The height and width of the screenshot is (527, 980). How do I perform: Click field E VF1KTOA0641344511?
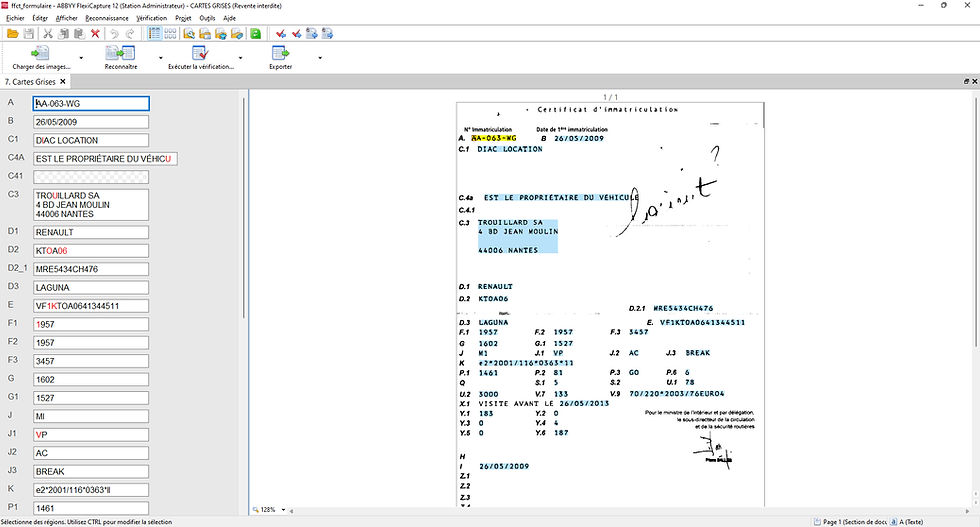click(91, 306)
